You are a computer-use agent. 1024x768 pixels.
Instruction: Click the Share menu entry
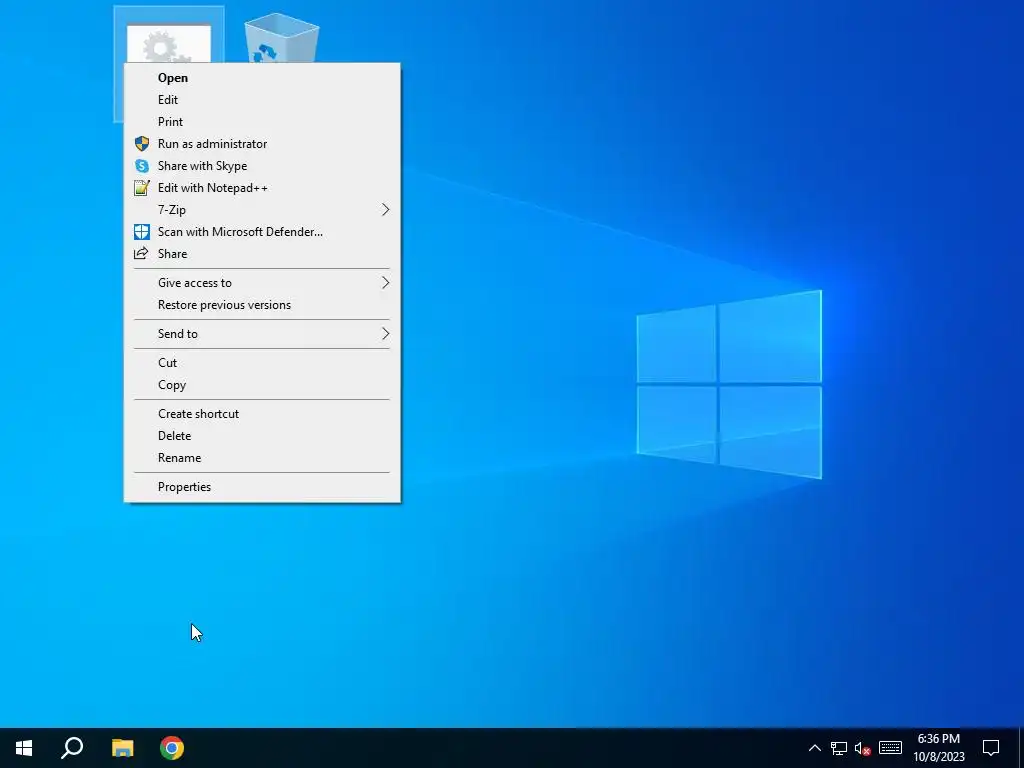tap(262, 254)
